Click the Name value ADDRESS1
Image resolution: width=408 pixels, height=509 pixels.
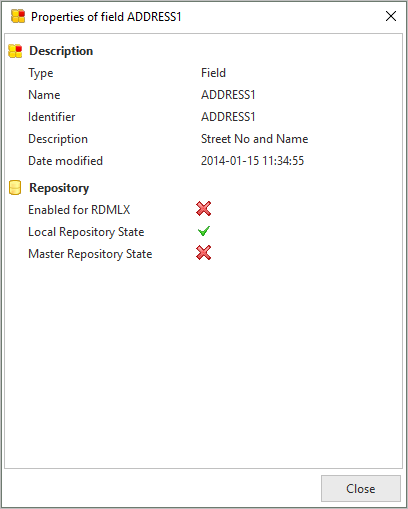tap(228, 95)
